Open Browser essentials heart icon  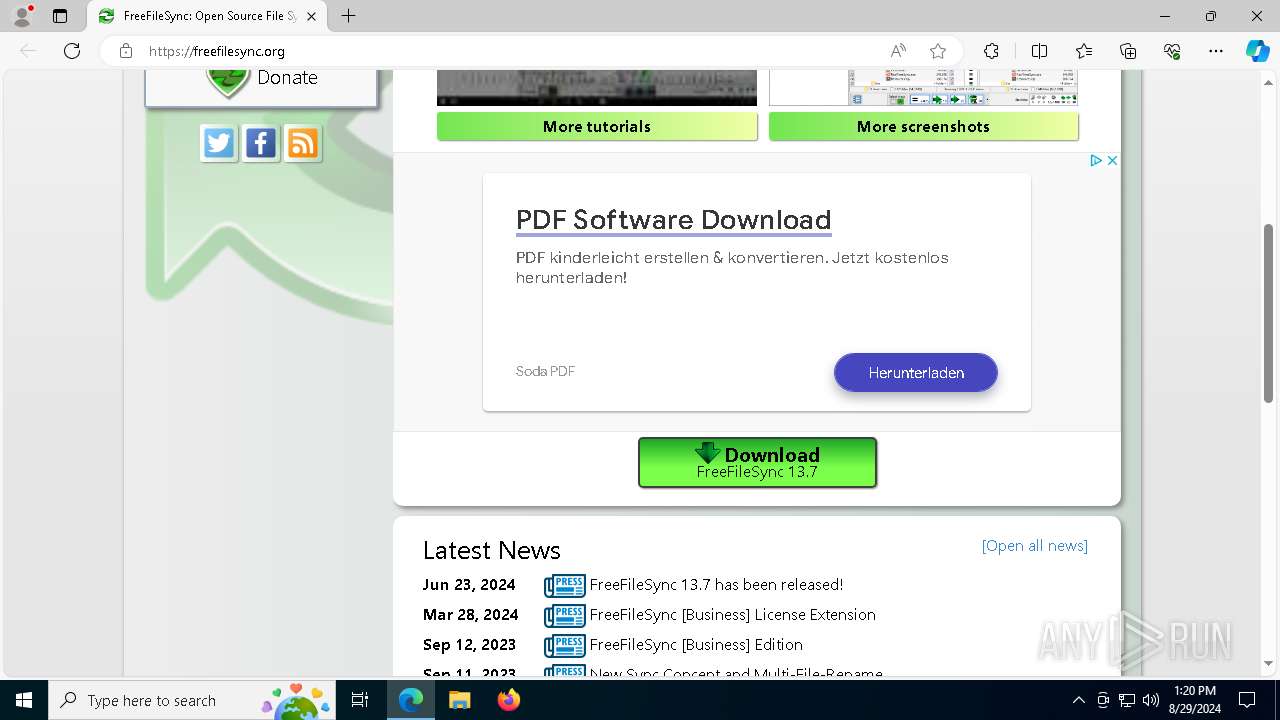[1172, 51]
